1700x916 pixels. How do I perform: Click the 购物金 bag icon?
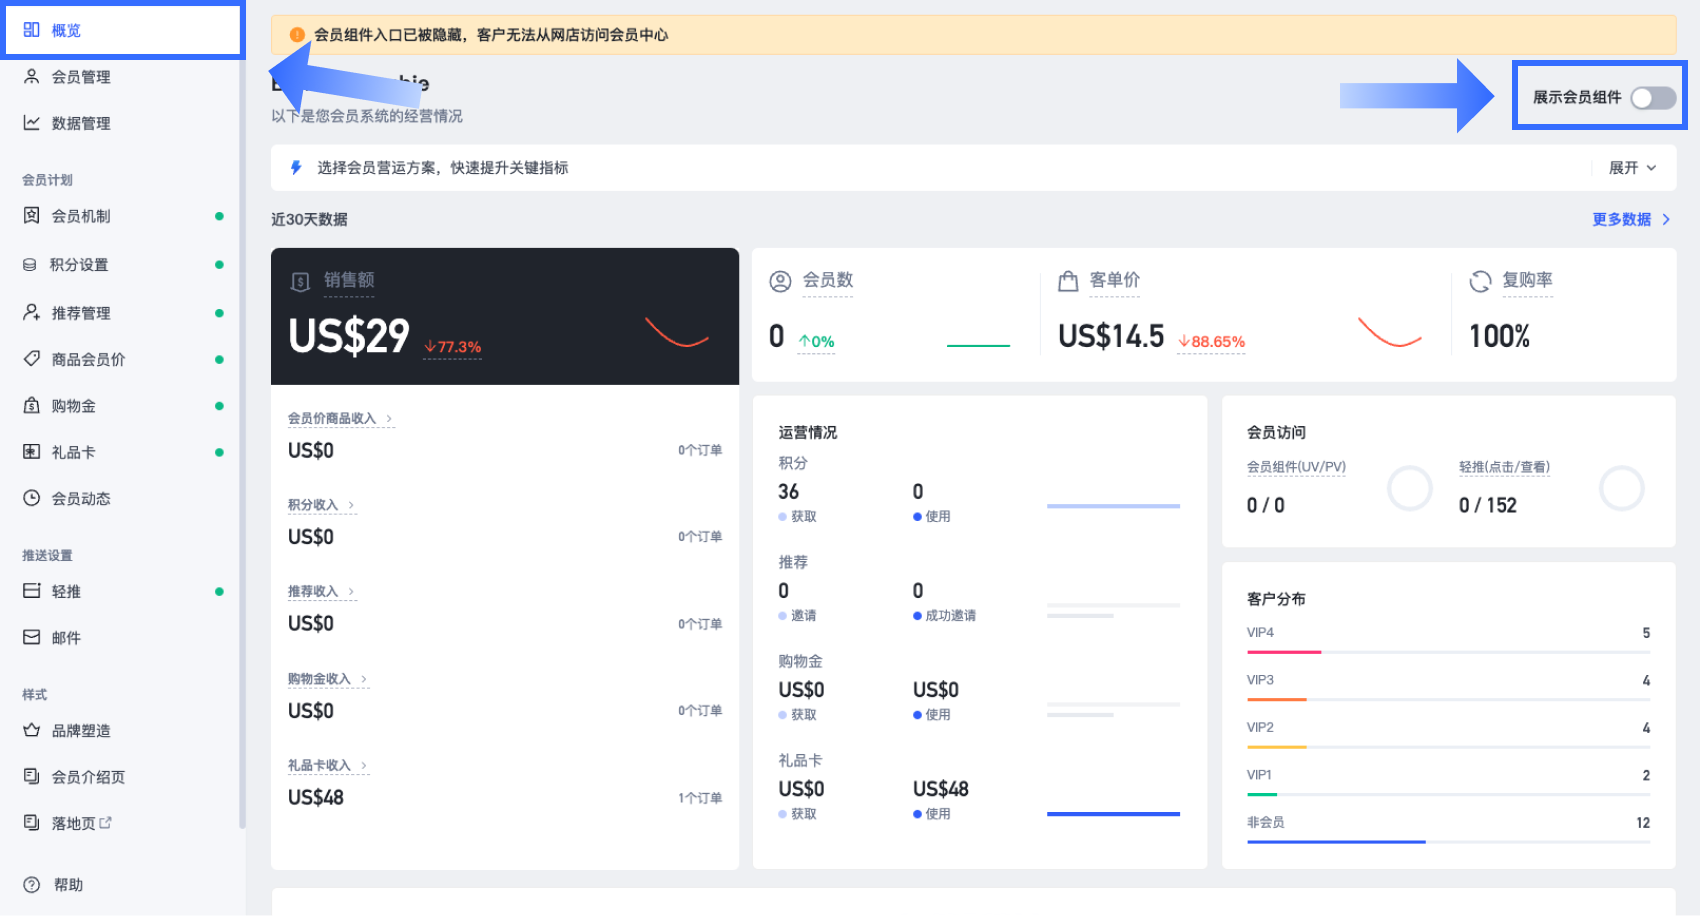point(32,405)
